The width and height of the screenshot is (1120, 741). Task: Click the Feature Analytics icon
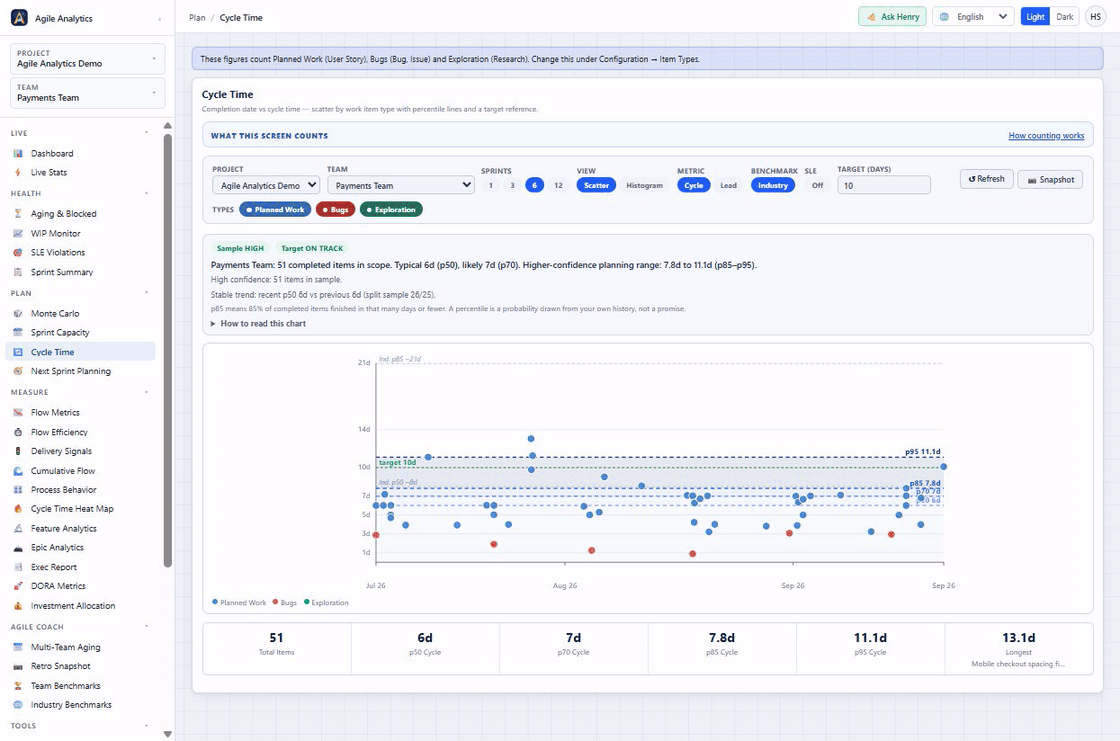click(18, 529)
